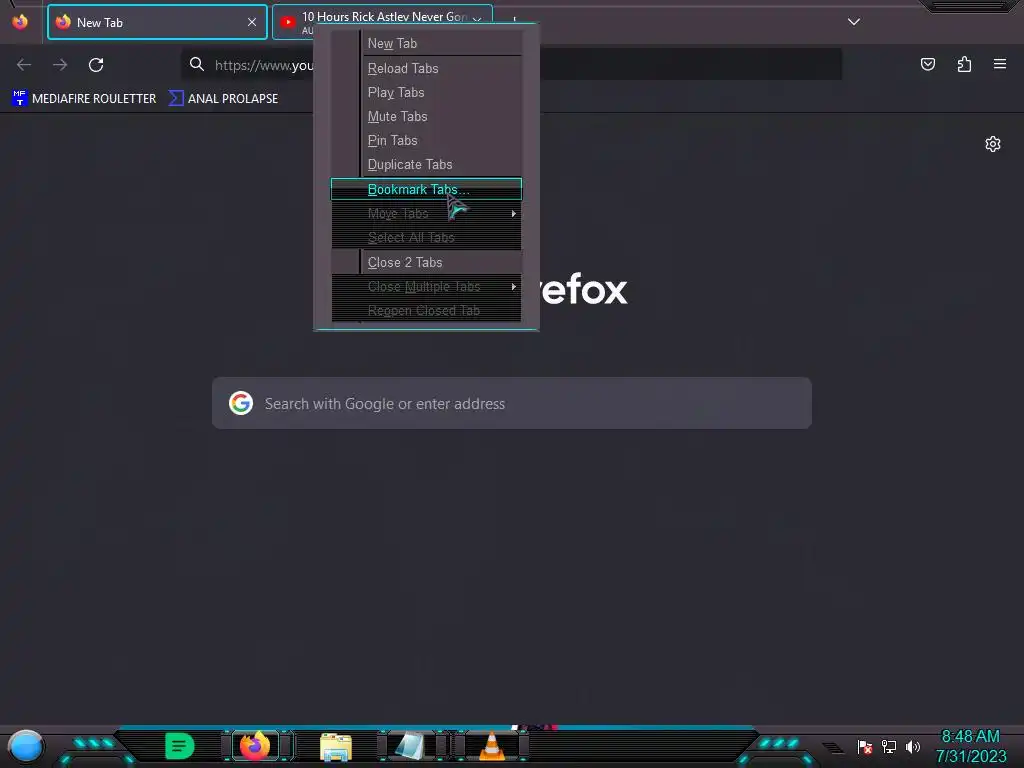Screen dimensions: 1024x768
Task: Expand the Move Tabs submenu arrow
Action: pyautogui.click(x=514, y=214)
